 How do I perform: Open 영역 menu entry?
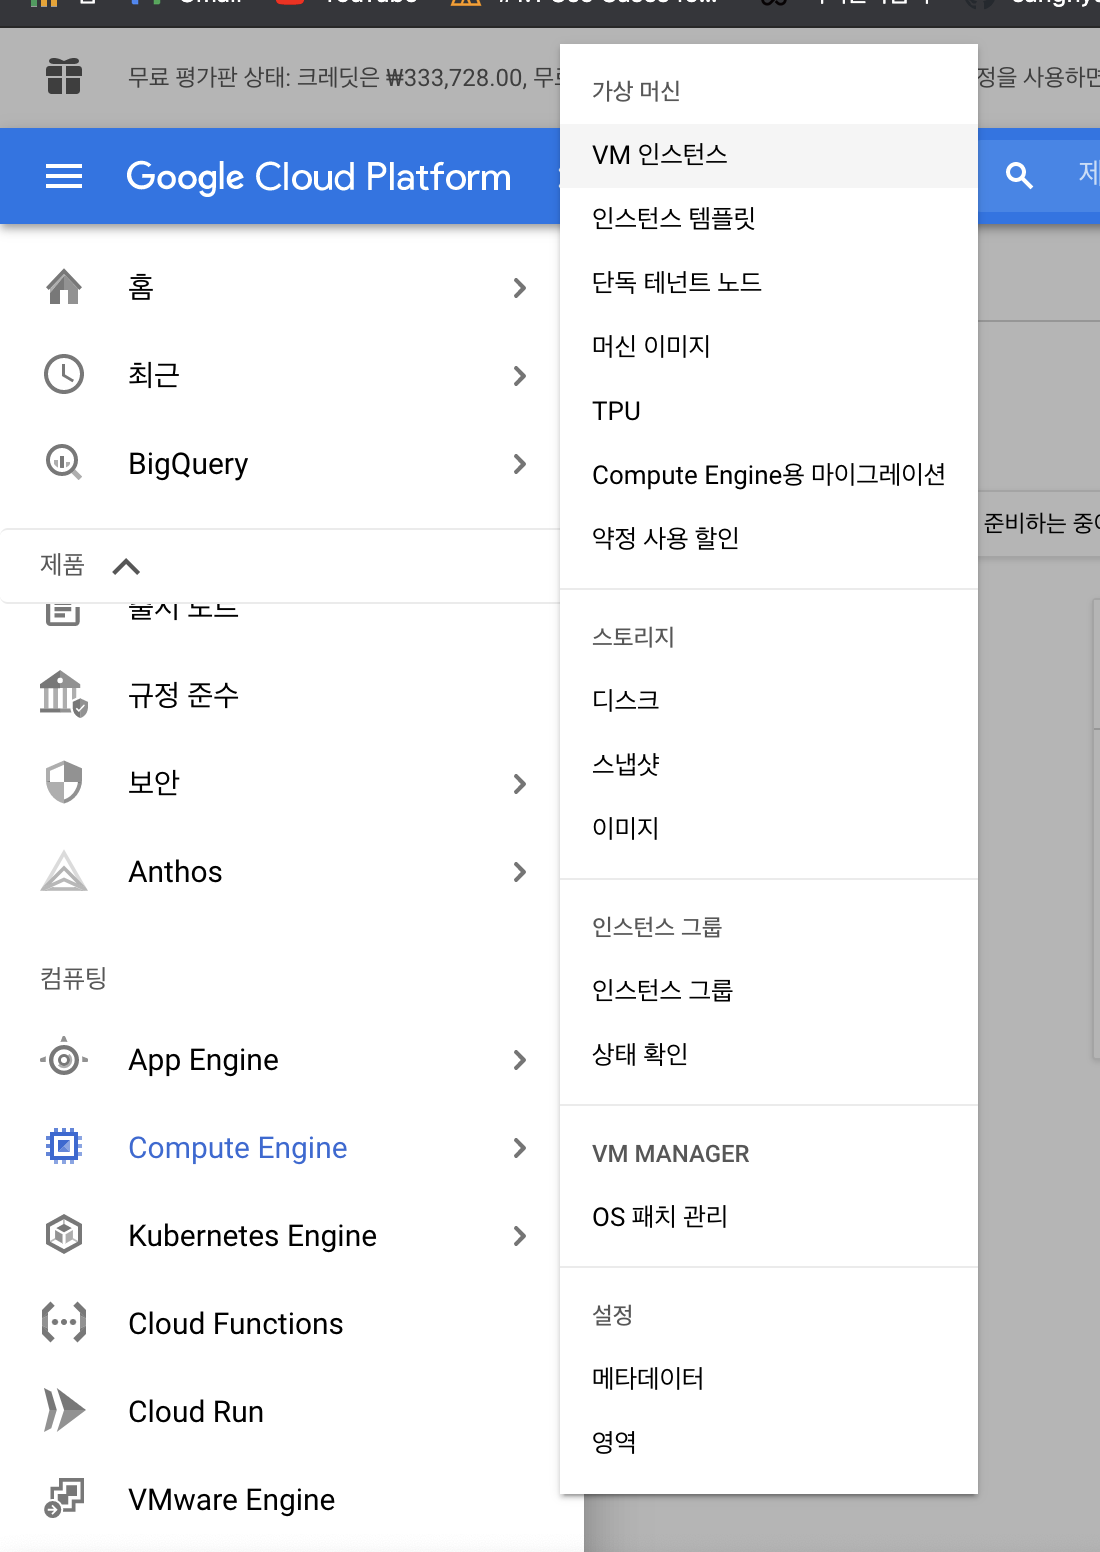(x=769, y=1442)
